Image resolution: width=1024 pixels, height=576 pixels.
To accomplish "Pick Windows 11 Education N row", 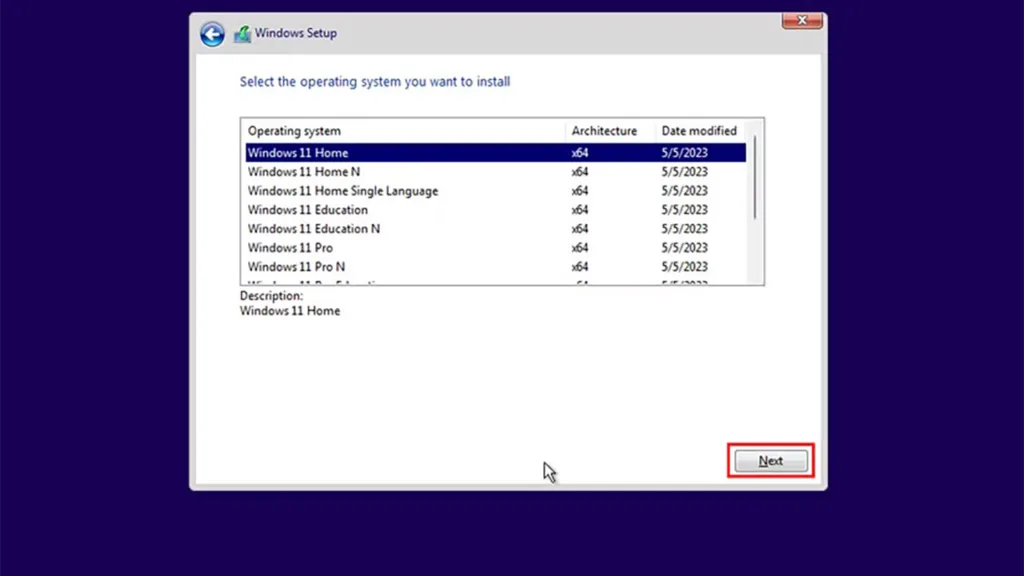I will click(496, 229).
